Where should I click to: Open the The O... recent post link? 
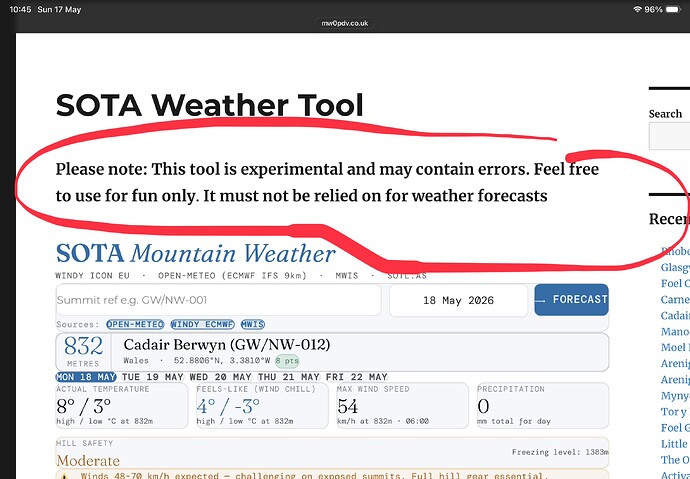(x=675, y=460)
